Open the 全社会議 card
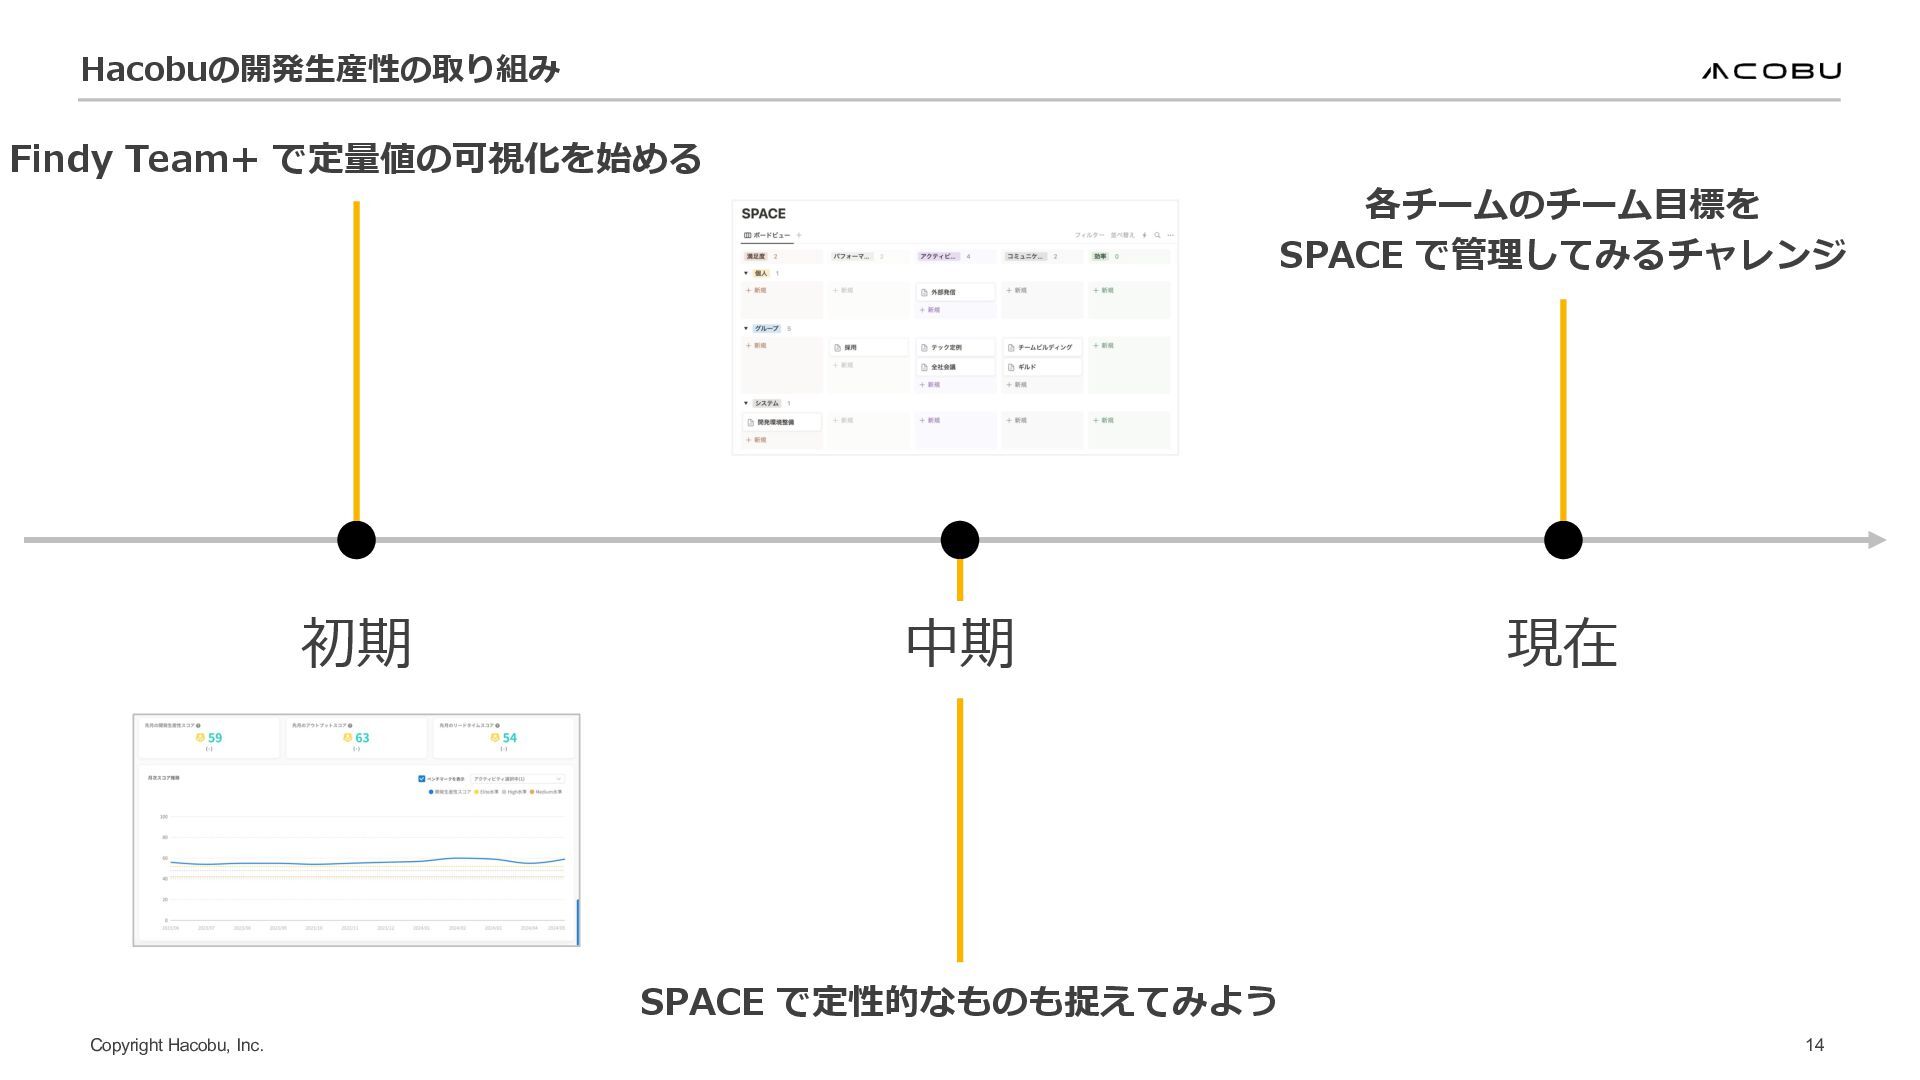The image size is (1920, 1080). click(956, 367)
